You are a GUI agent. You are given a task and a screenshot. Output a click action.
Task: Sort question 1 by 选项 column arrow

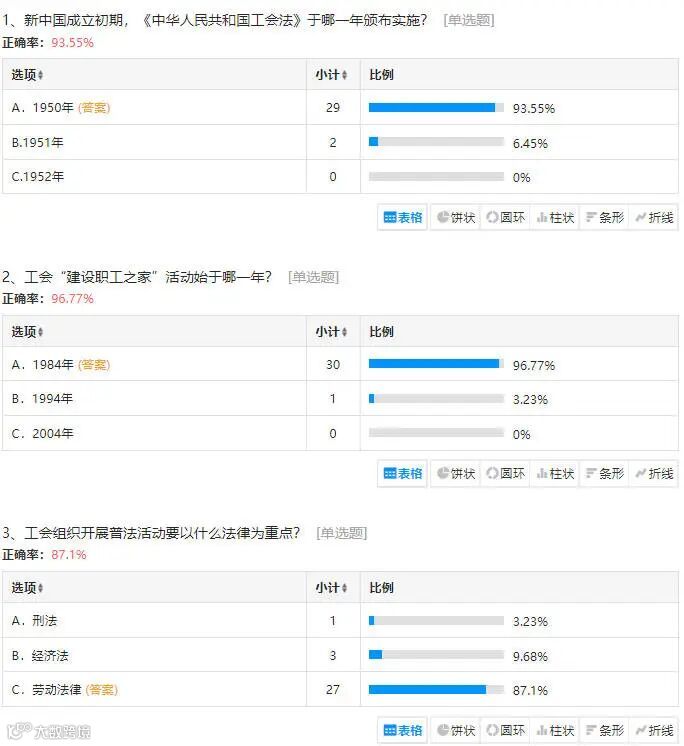pyautogui.click(x=40, y=75)
